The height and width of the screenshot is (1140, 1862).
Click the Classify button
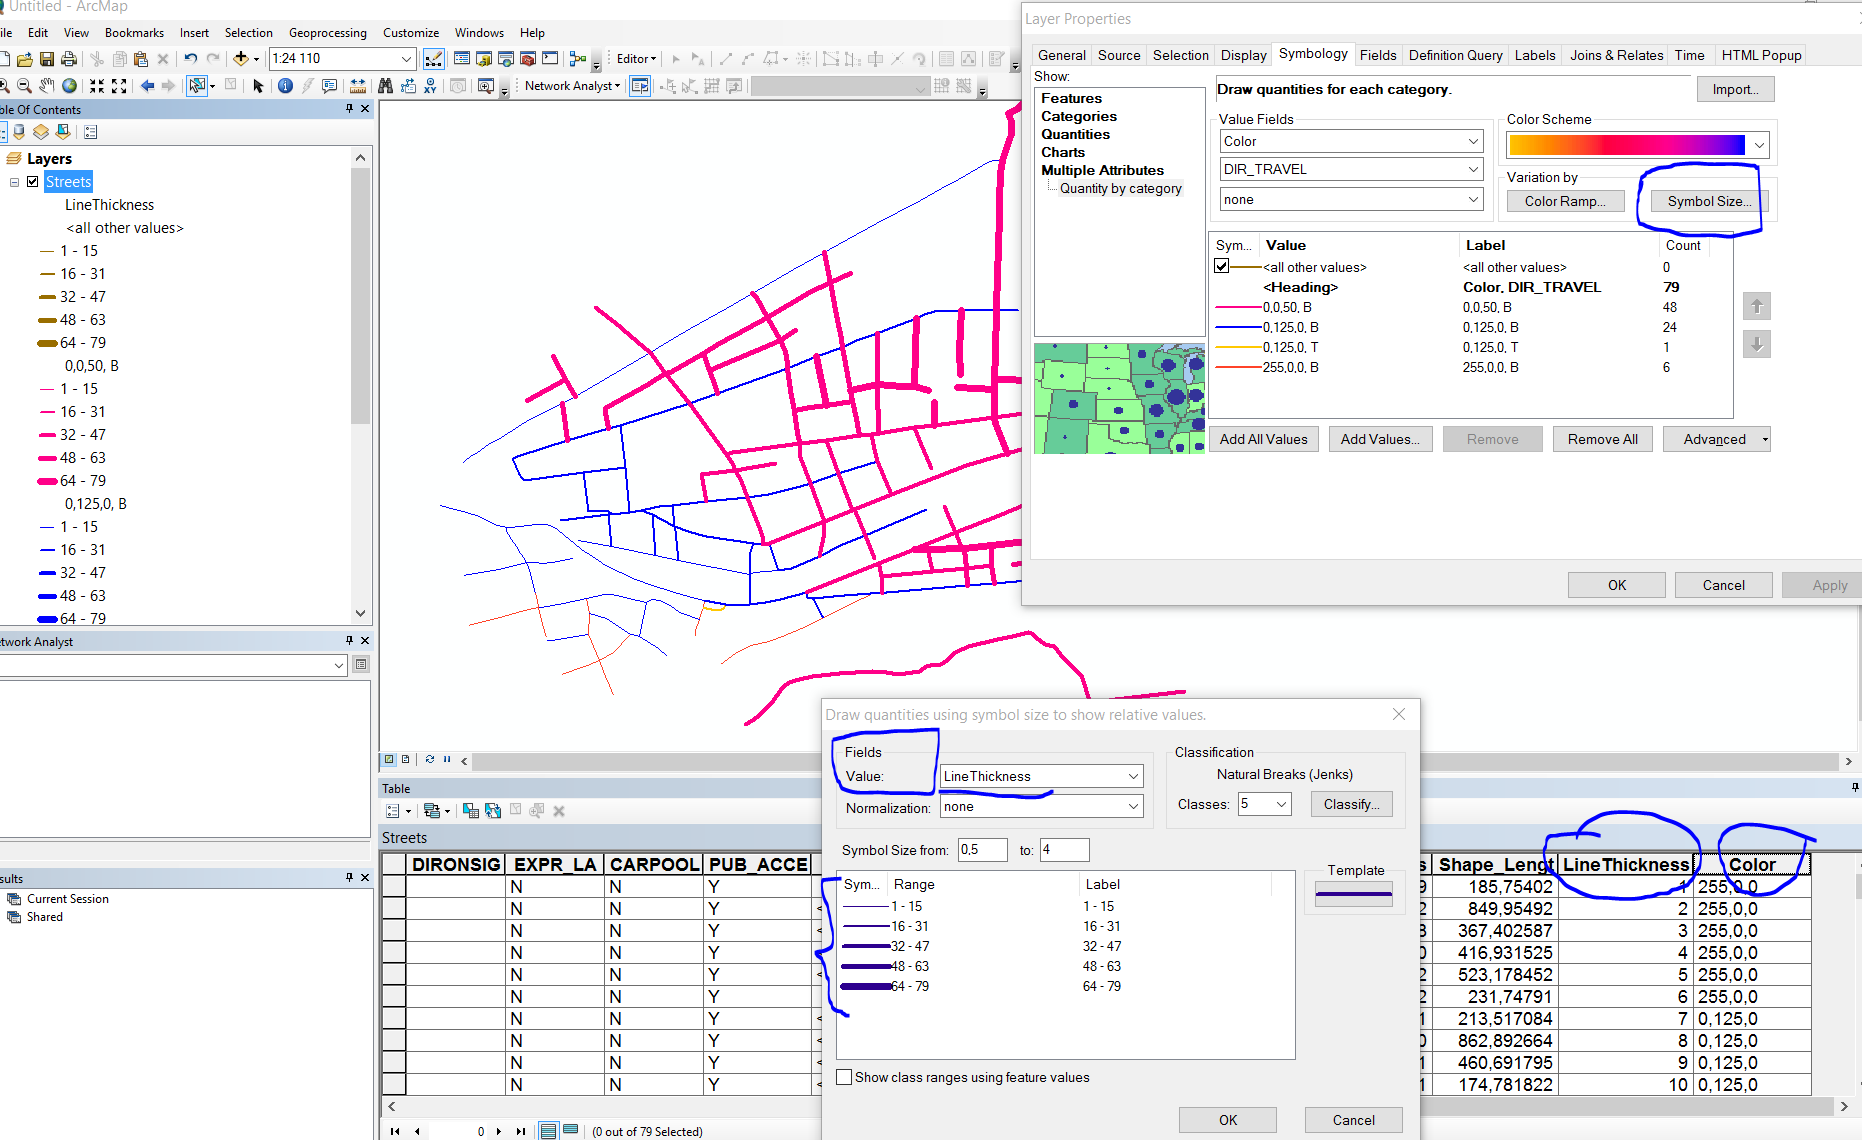[1351, 804]
